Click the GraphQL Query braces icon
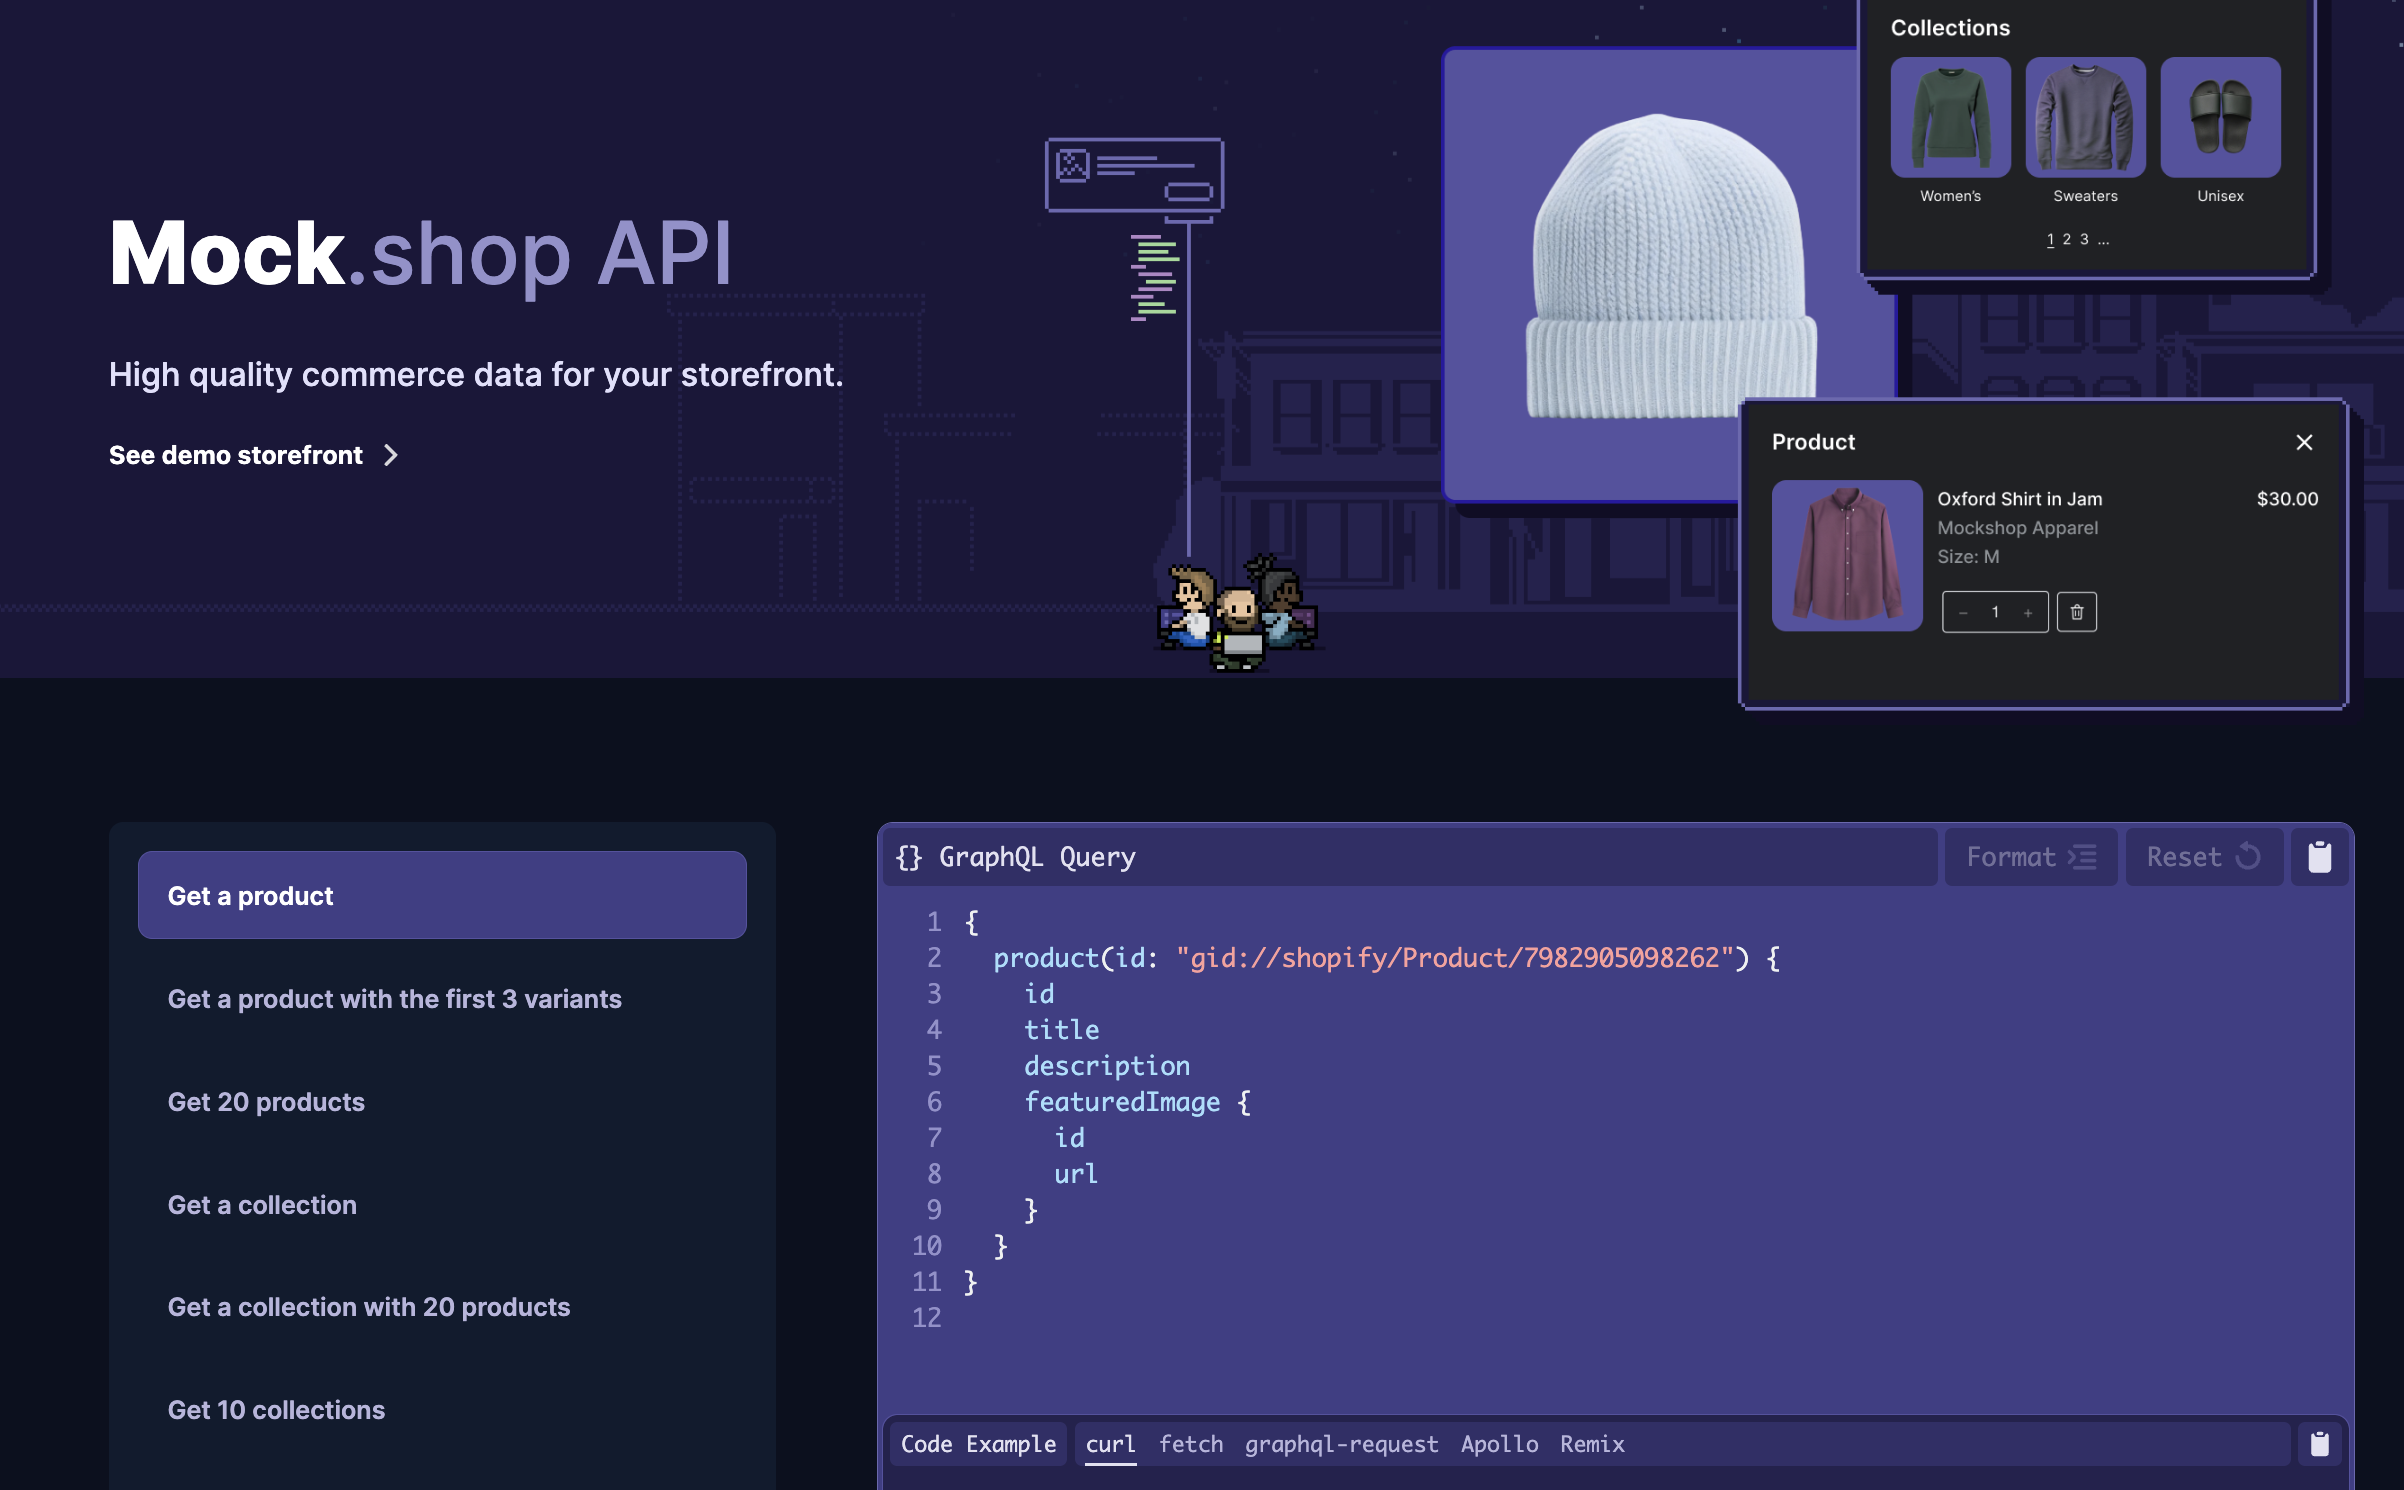2404x1490 pixels. (x=908, y=857)
